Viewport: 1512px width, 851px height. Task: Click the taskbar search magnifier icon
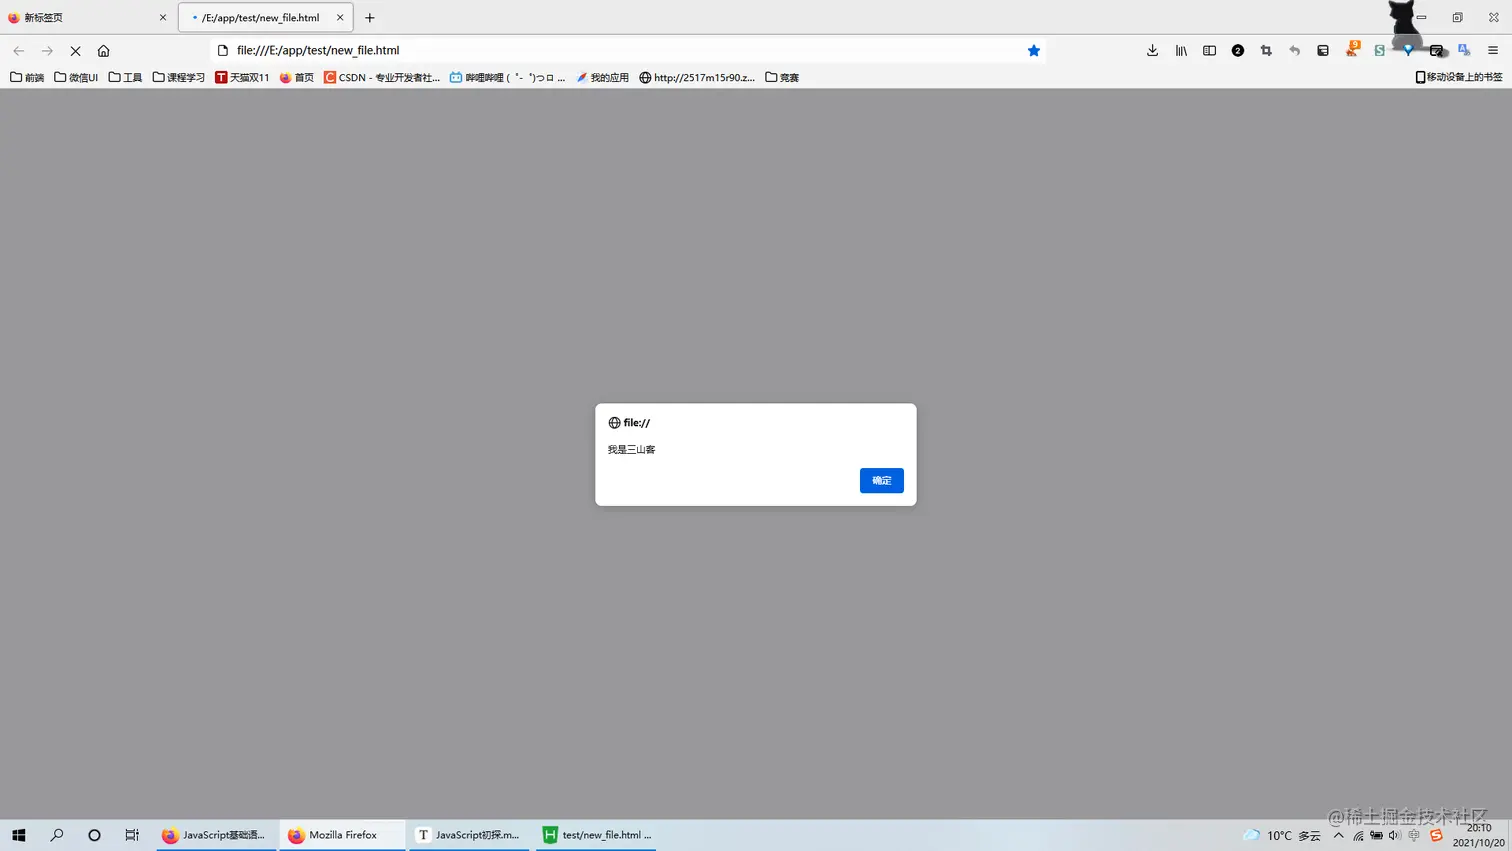56,835
